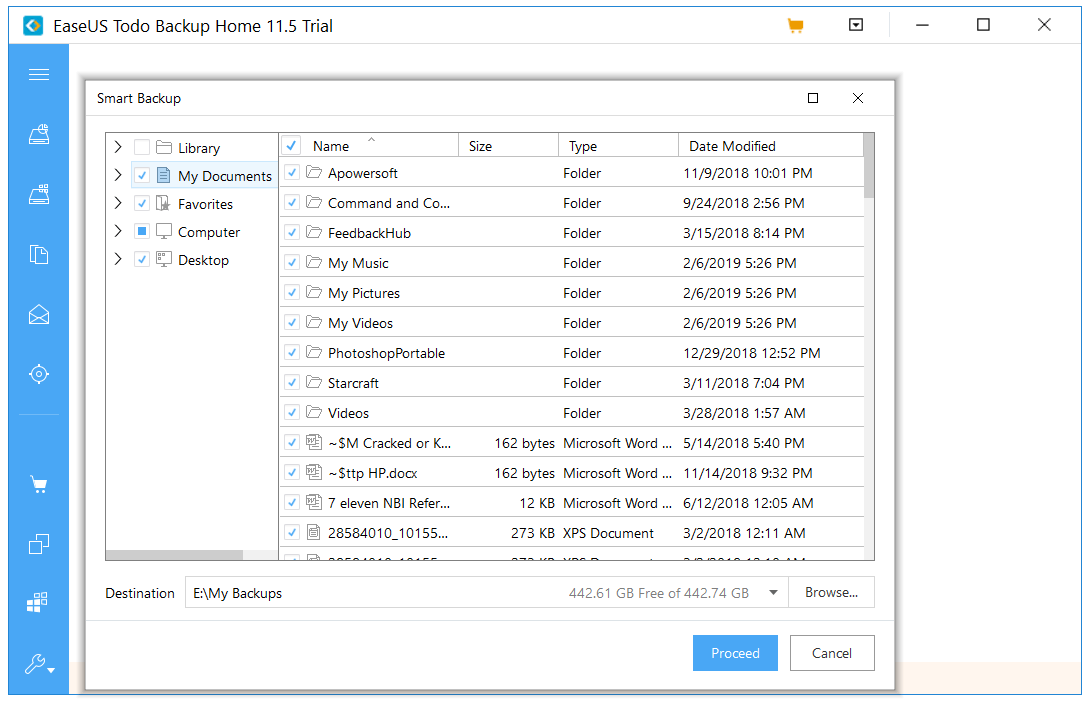Viewport: 1088px width, 702px height.
Task: Click the orange cart icon in title bar
Action: click(795, 26)
